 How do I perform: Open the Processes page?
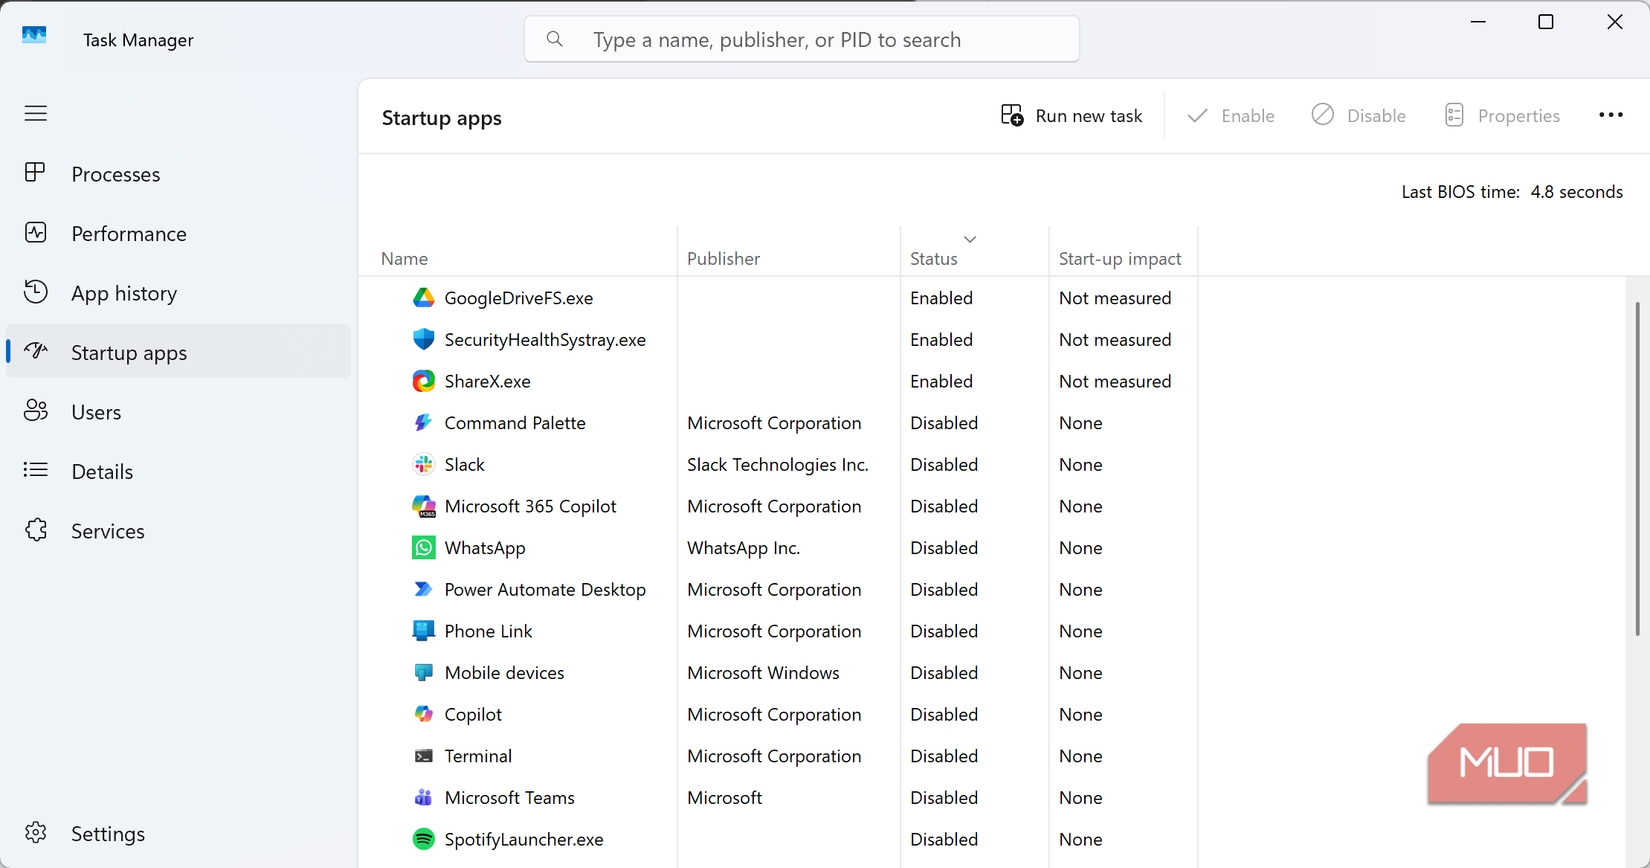click(x=179, y=174)
